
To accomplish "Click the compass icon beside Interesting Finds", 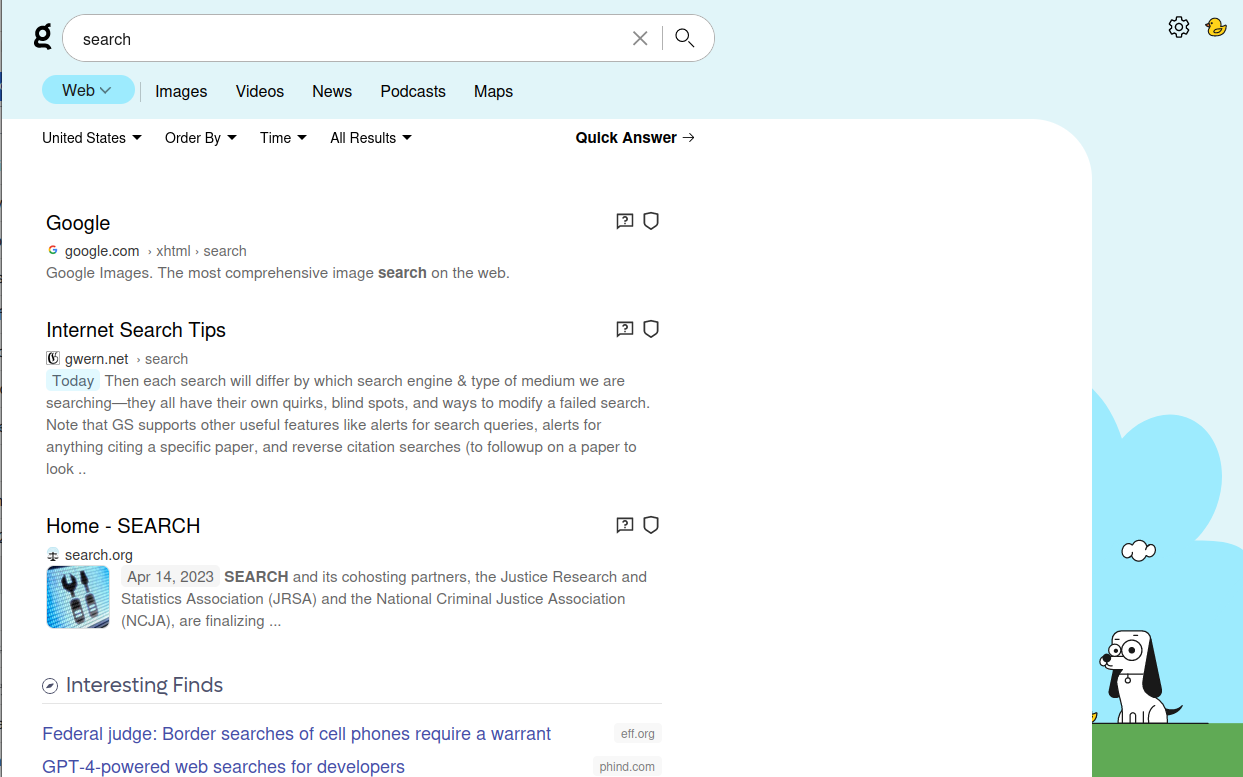I will point(50,686).
